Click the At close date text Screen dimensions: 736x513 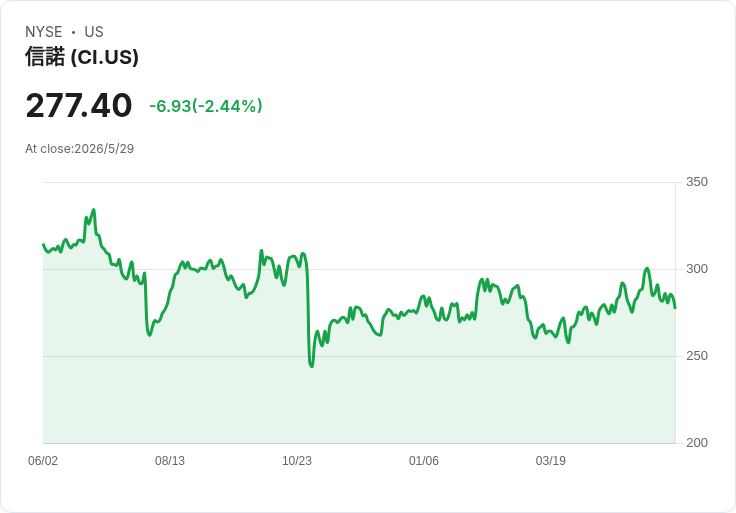coord(79,149)
